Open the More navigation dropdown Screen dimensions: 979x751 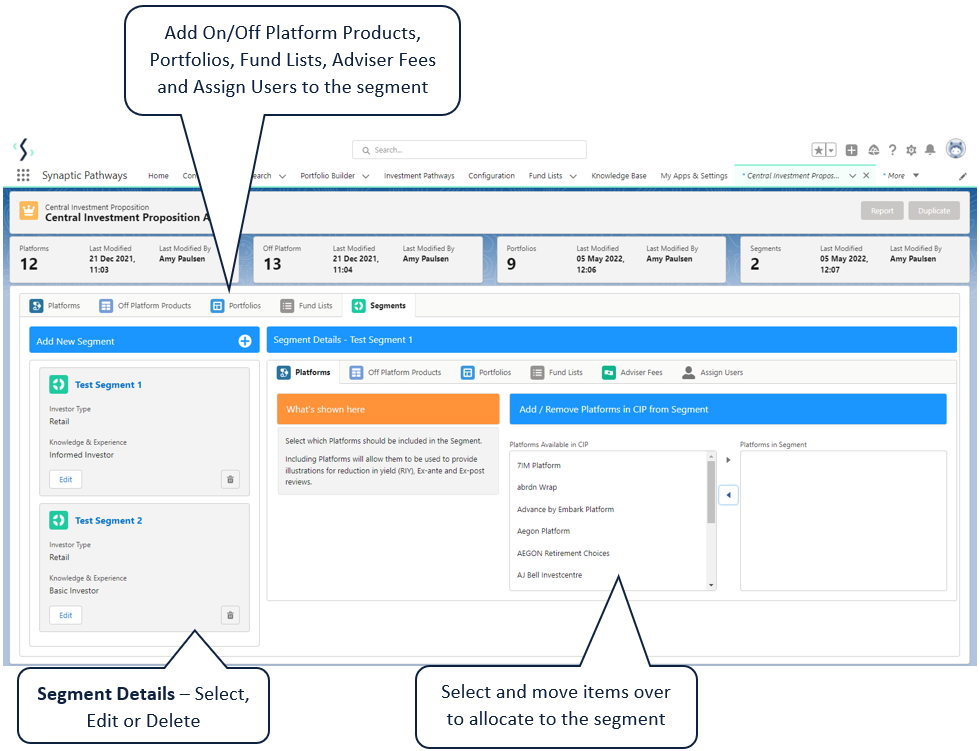coord(916,175)
